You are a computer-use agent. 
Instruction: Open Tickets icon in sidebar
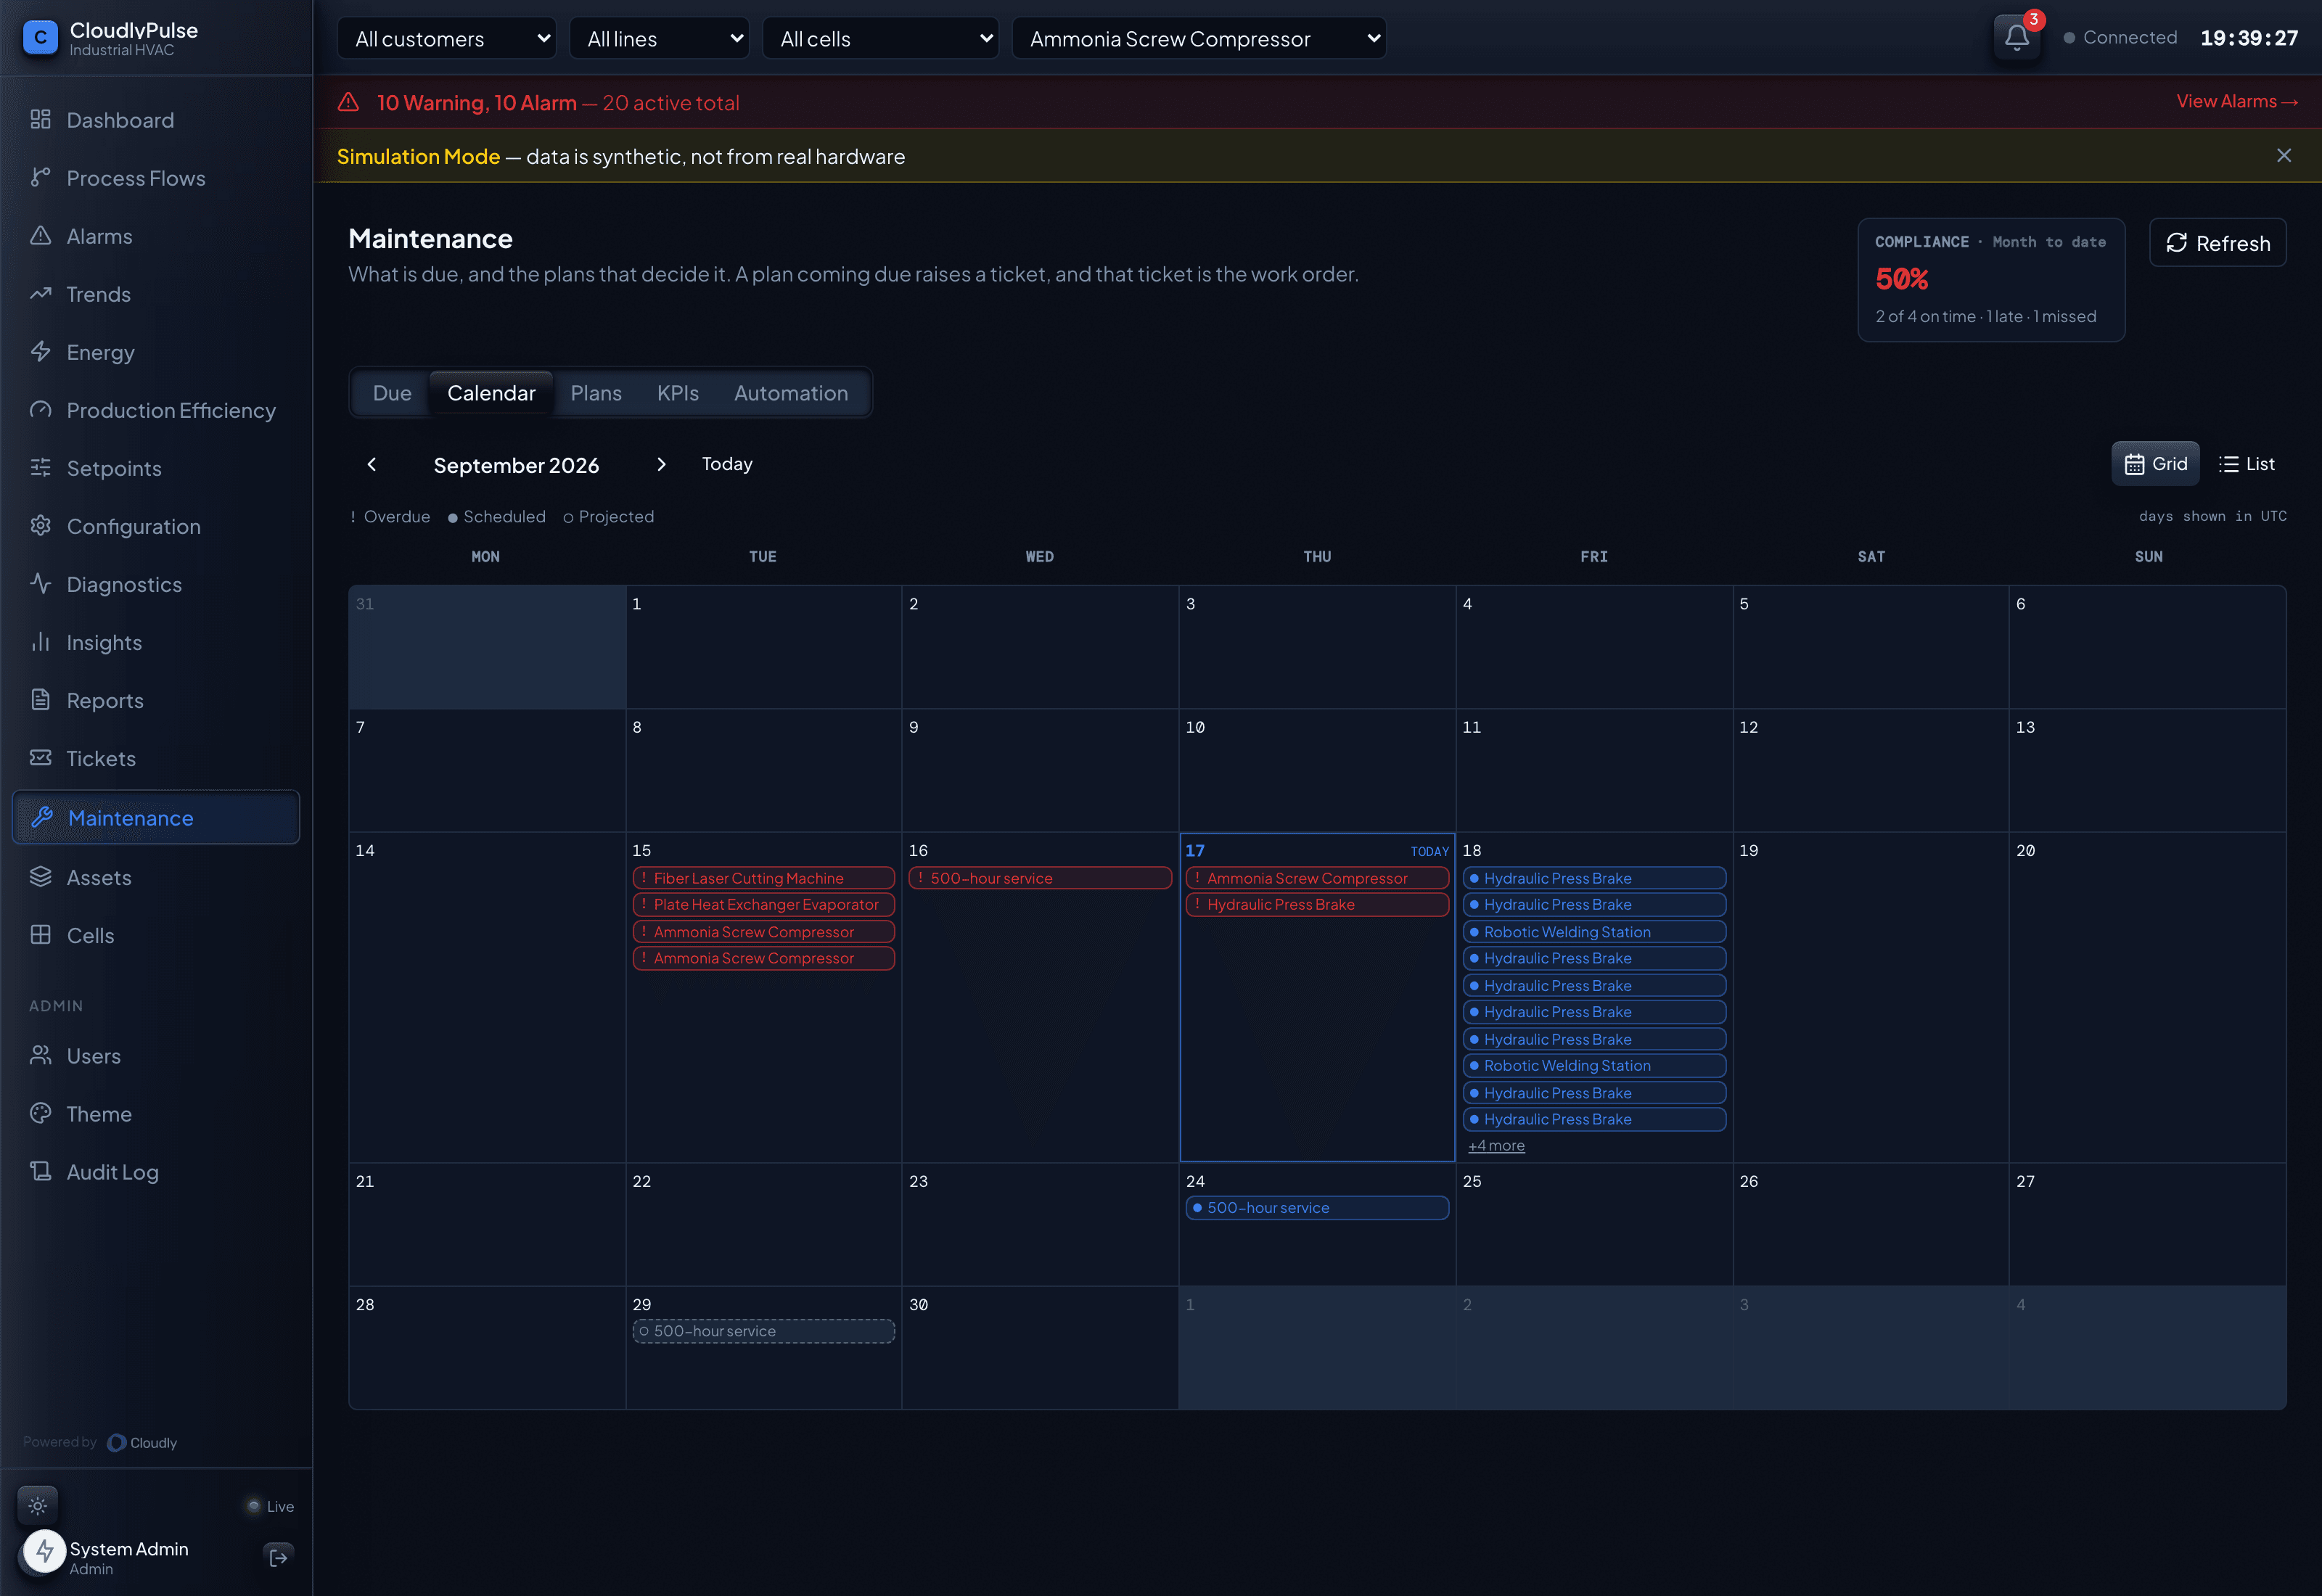pos(40,758)
